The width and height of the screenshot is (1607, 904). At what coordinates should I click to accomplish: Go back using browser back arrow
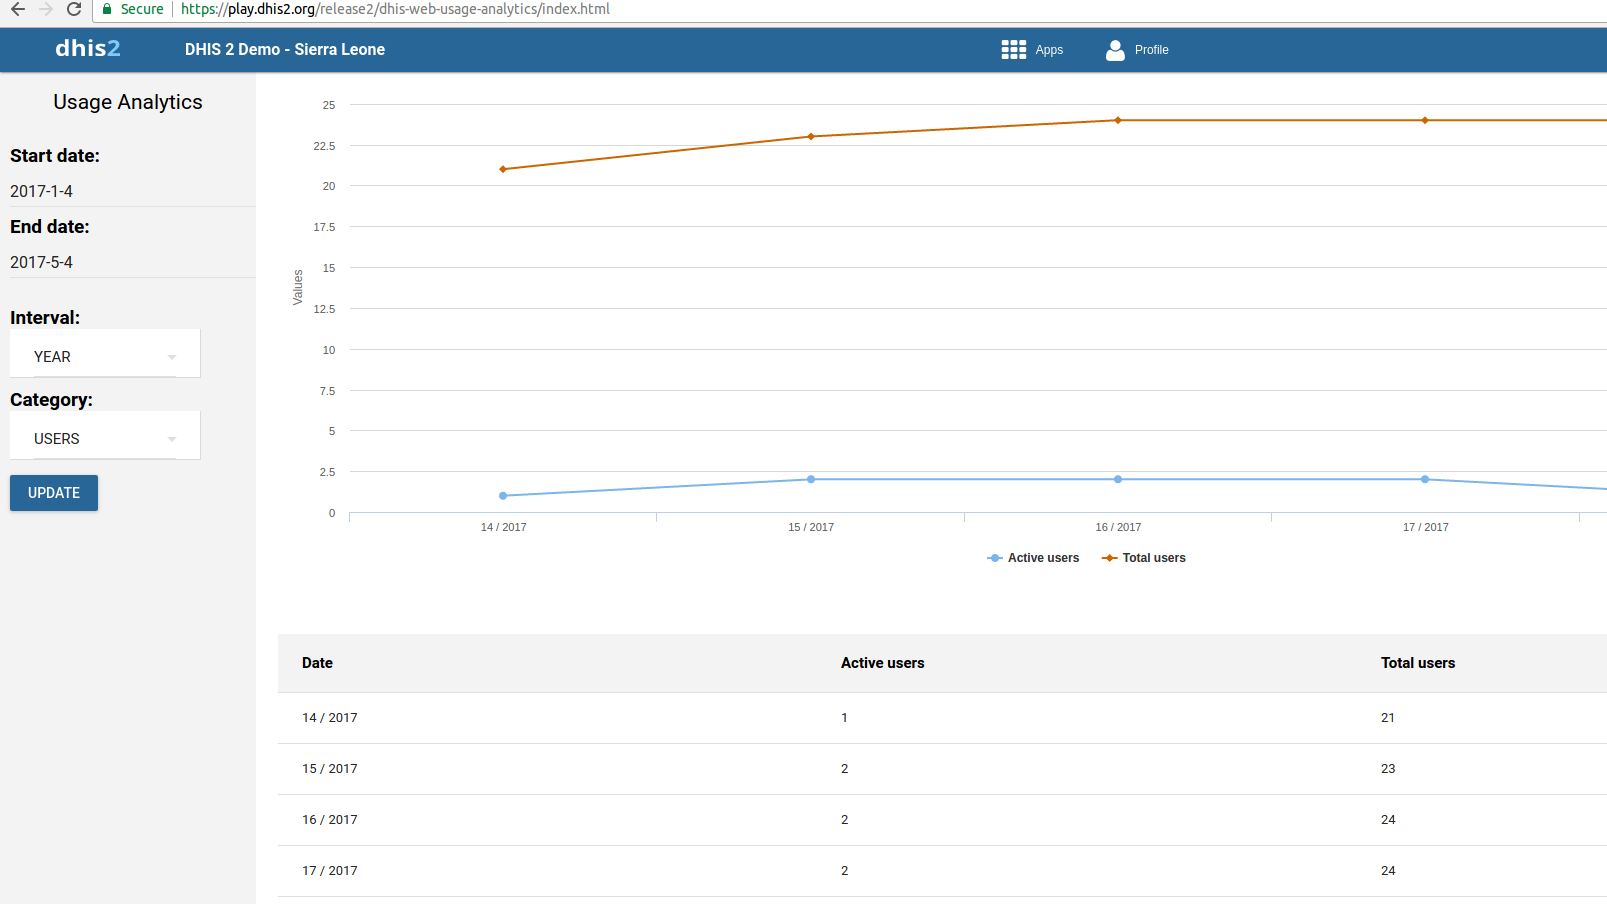(18, 9)
